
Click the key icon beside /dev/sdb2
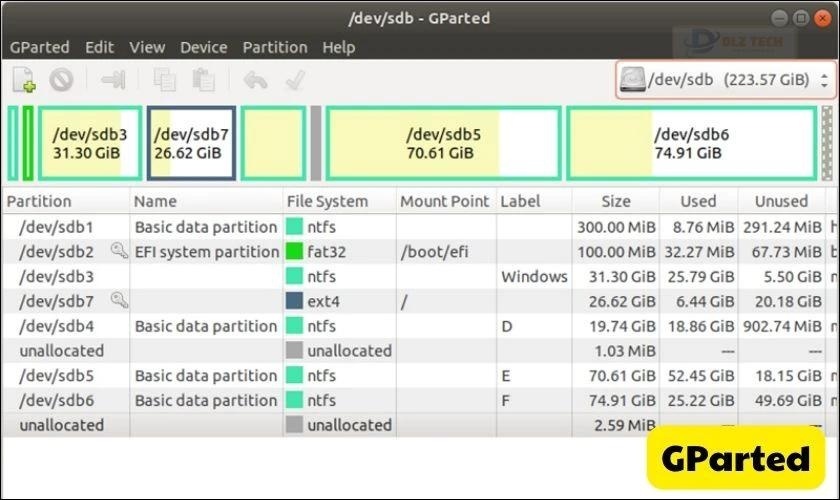click(119, 251)
